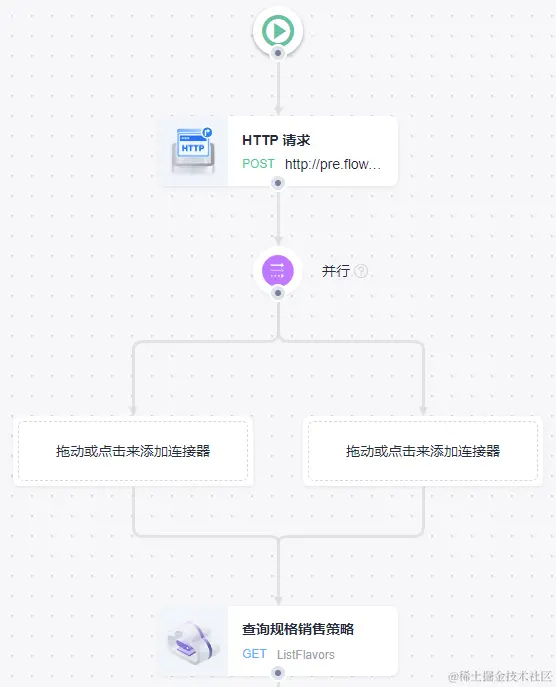556x687 pixels.
Task: Click the green start trigger play icon
Action: coord(278,31)
